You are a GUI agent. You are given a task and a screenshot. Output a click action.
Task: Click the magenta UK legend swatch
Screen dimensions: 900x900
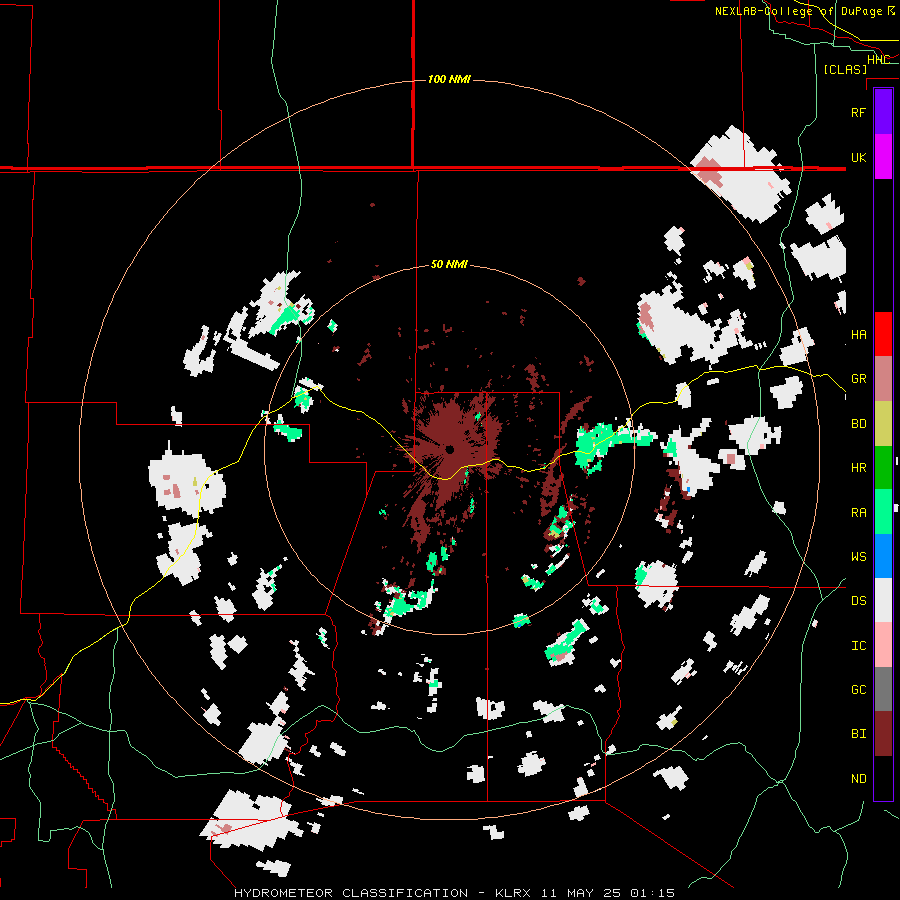[883, 157]
